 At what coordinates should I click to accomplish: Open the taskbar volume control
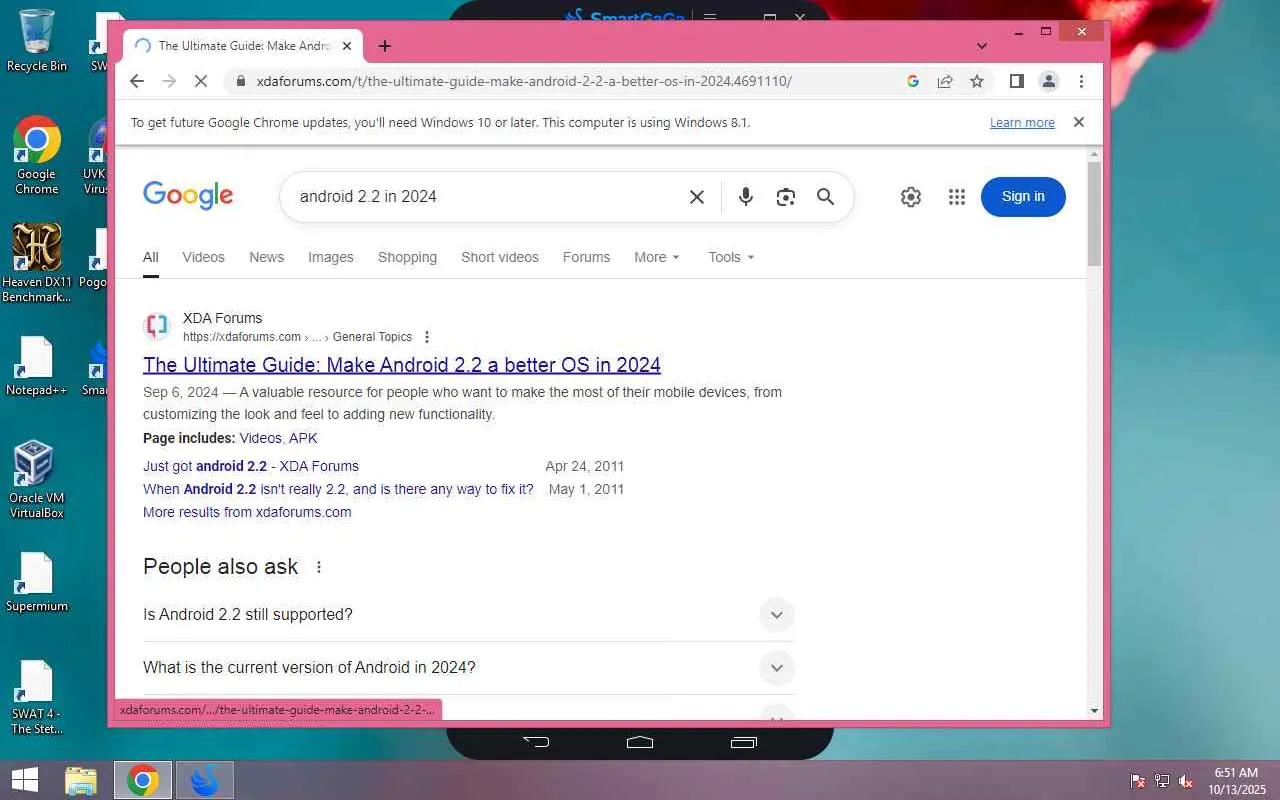point(1186,781)
